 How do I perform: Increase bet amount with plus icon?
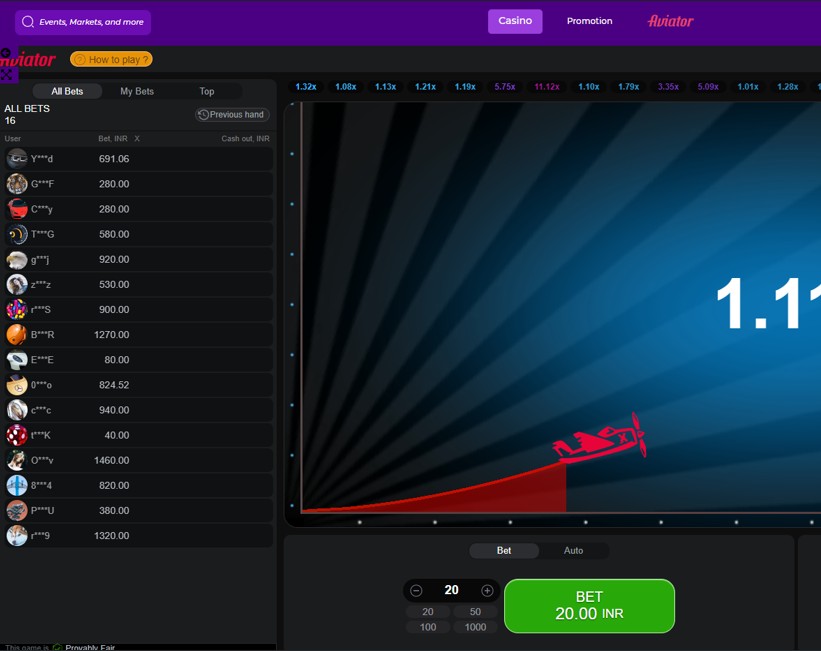coord(487,591)
